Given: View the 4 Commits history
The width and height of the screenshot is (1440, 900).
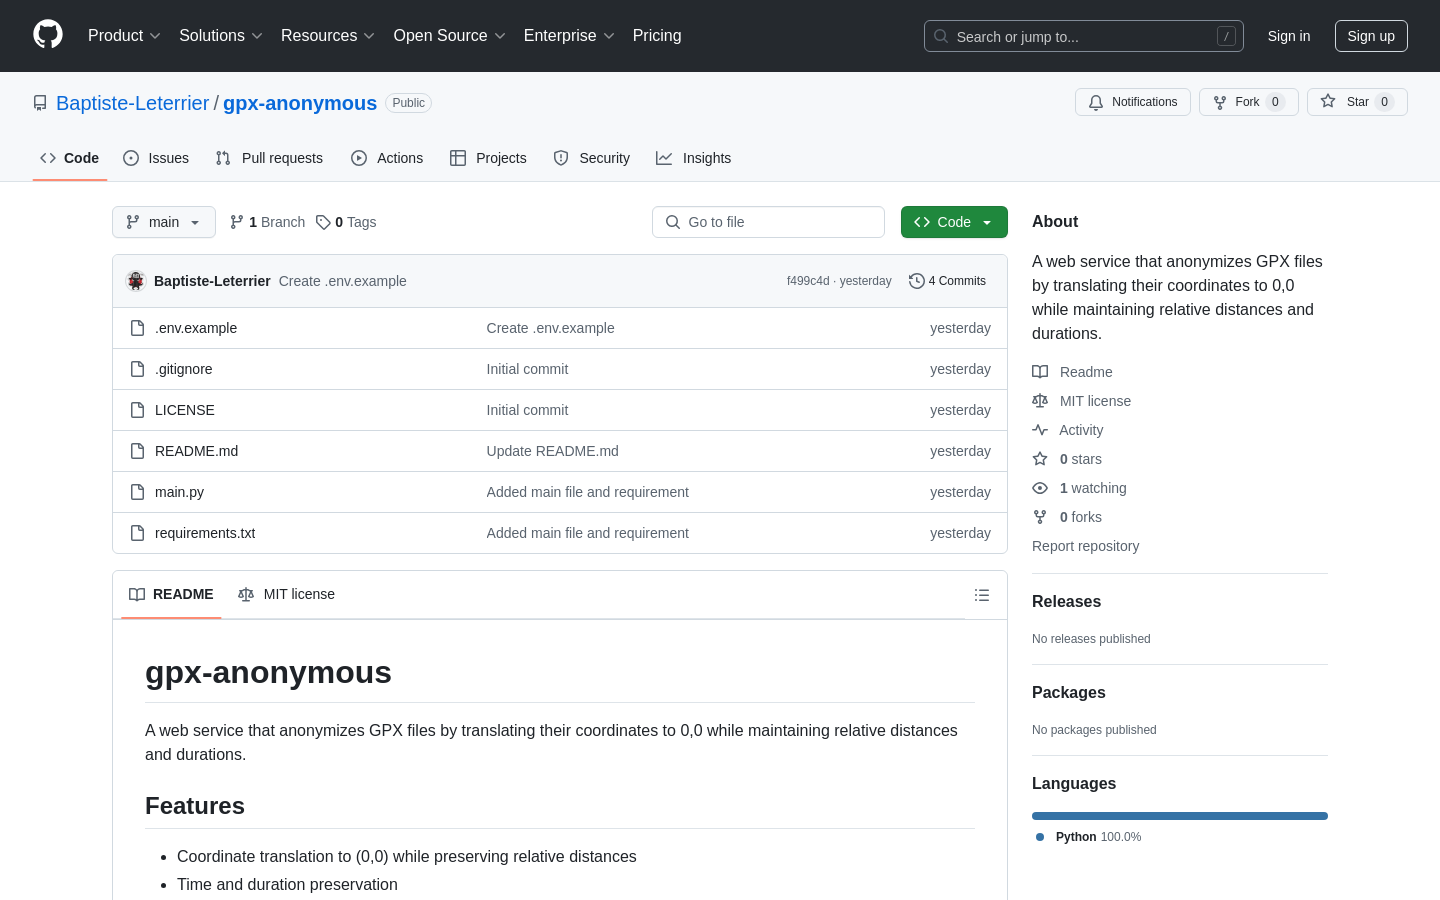Looking at the screenshot, I should pos(947,281).
